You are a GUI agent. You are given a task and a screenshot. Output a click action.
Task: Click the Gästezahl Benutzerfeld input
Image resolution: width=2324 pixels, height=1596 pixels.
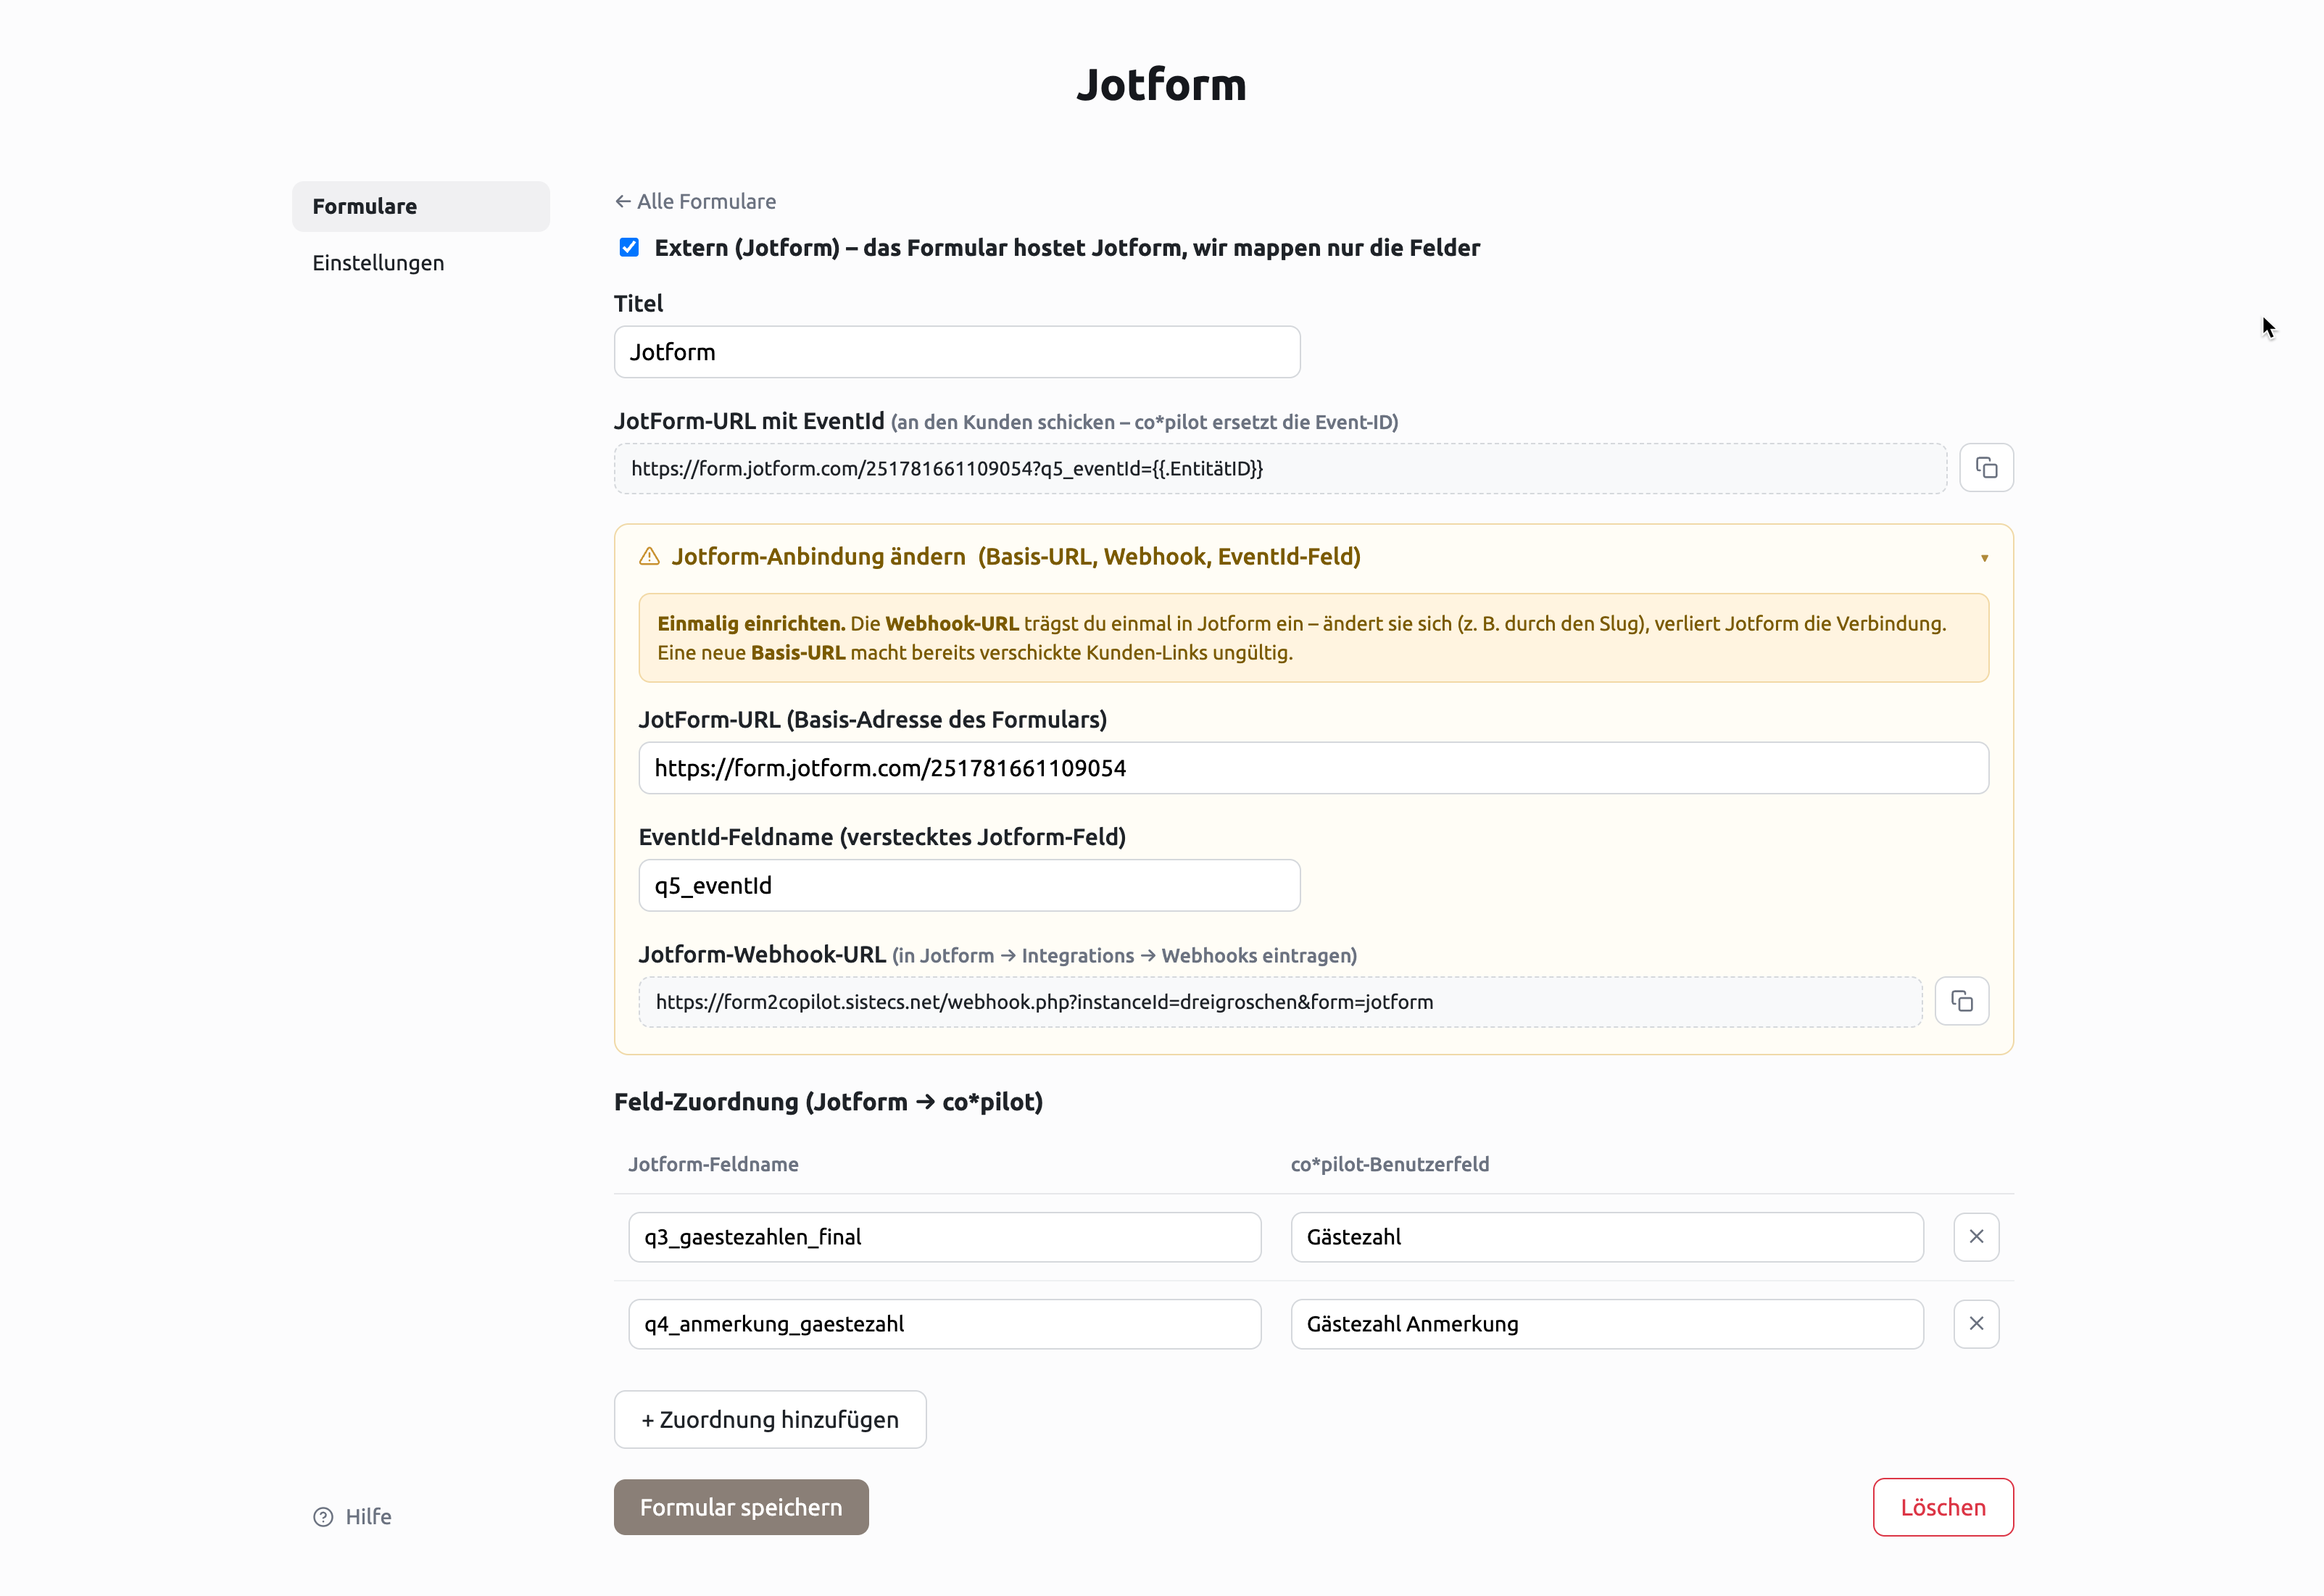(x=1607, y=1237)
